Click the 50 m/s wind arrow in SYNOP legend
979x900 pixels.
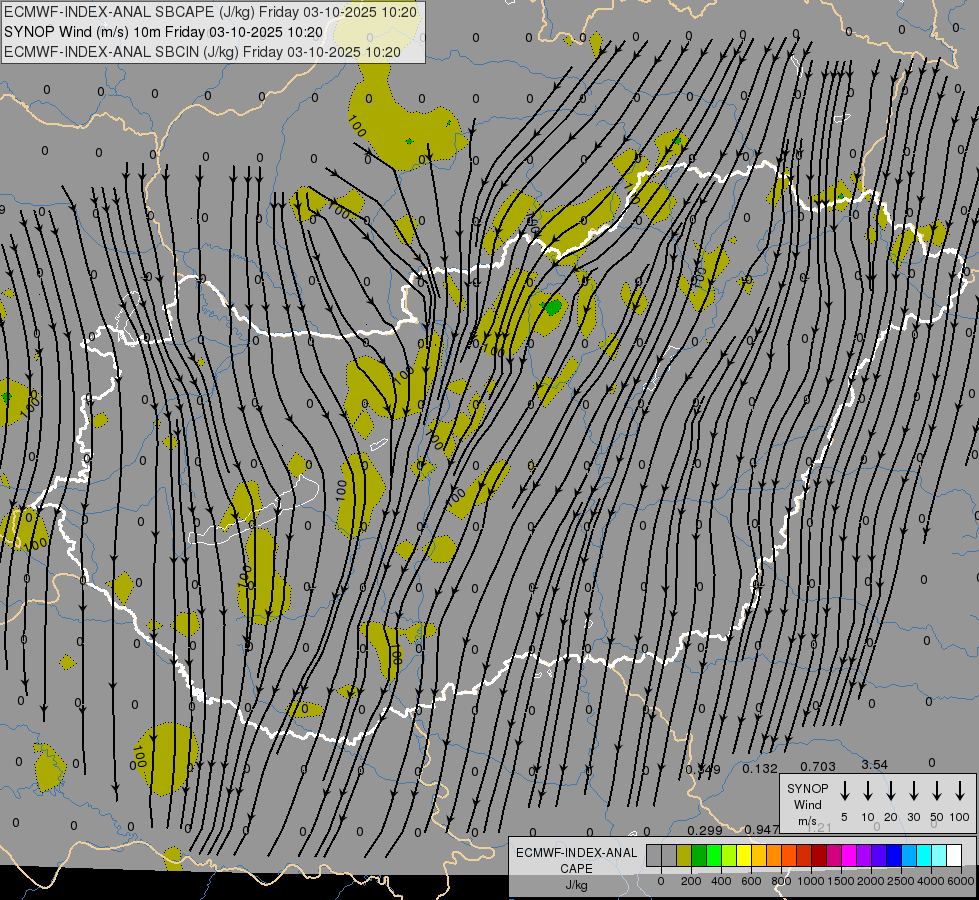coord(937,791)
